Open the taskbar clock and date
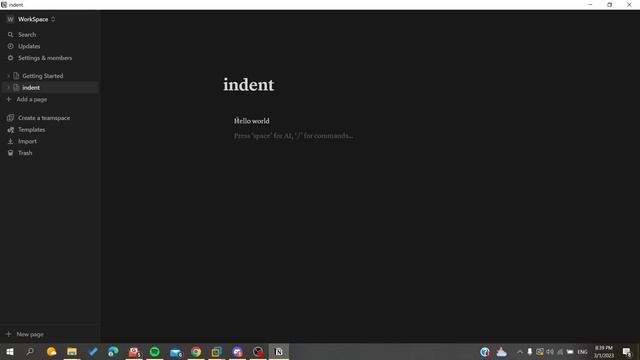 (x=604, y=352)
